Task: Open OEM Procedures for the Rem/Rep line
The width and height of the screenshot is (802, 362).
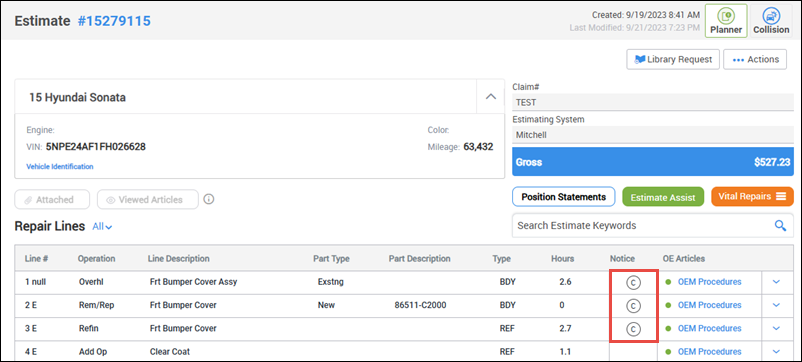Action: (x=709, y=305)
